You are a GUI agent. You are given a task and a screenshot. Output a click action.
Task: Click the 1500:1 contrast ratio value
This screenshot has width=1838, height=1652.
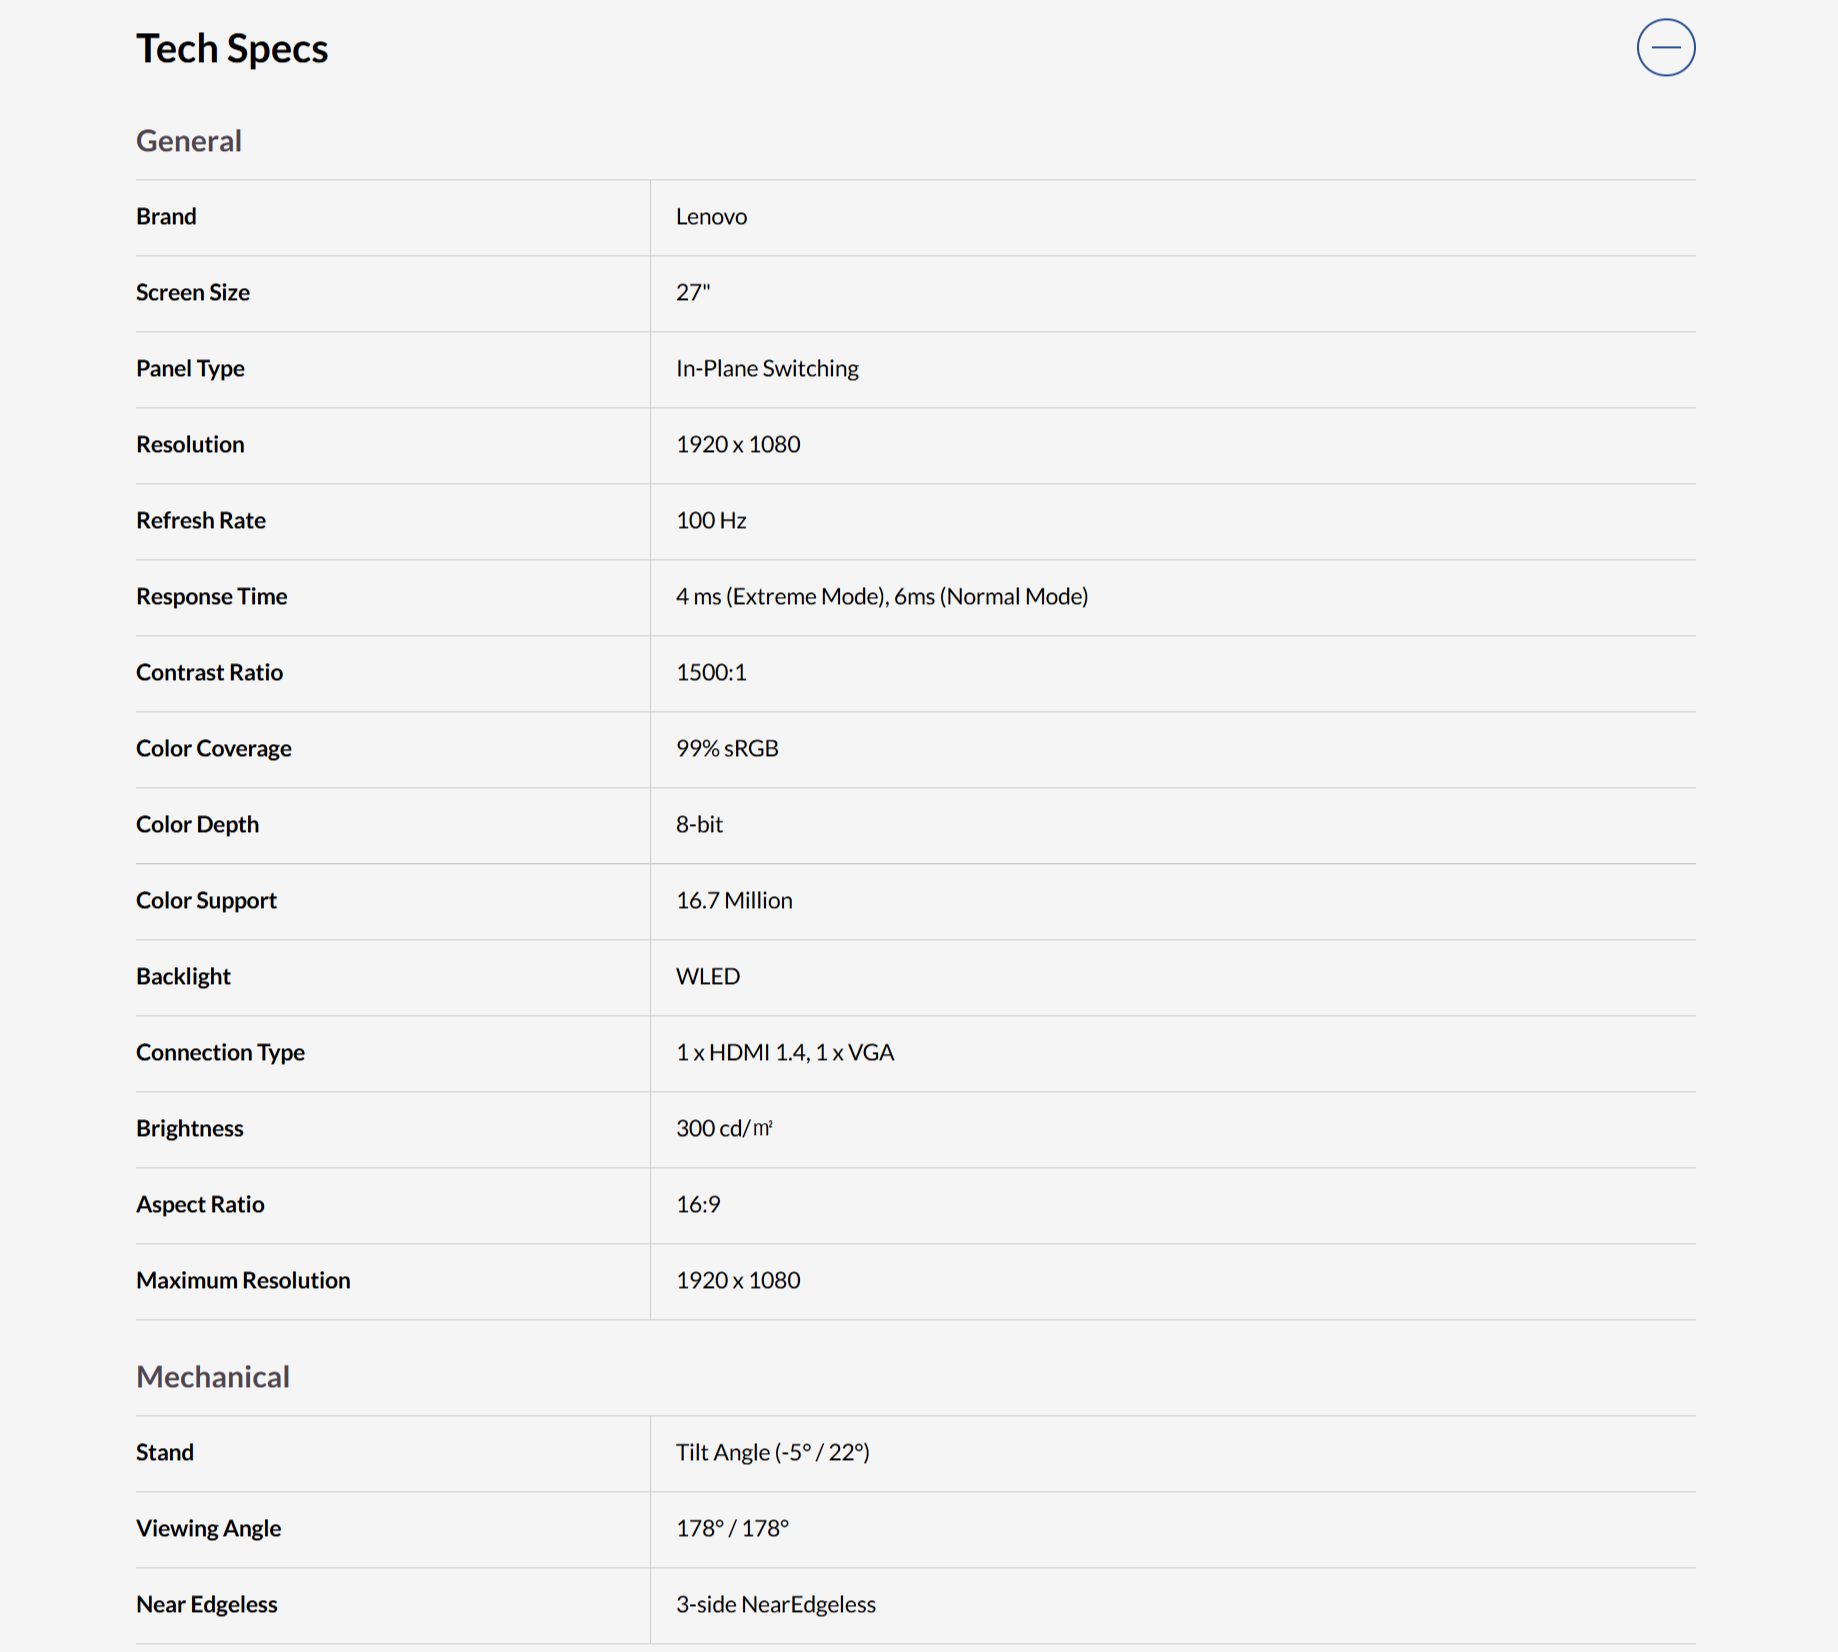click(711, 673)
